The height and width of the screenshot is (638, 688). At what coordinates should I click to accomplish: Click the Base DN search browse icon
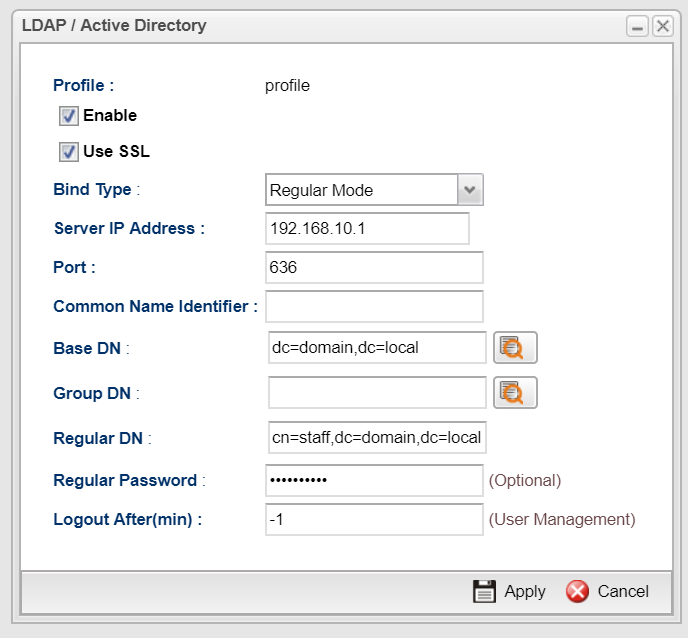tap(515, 348)
